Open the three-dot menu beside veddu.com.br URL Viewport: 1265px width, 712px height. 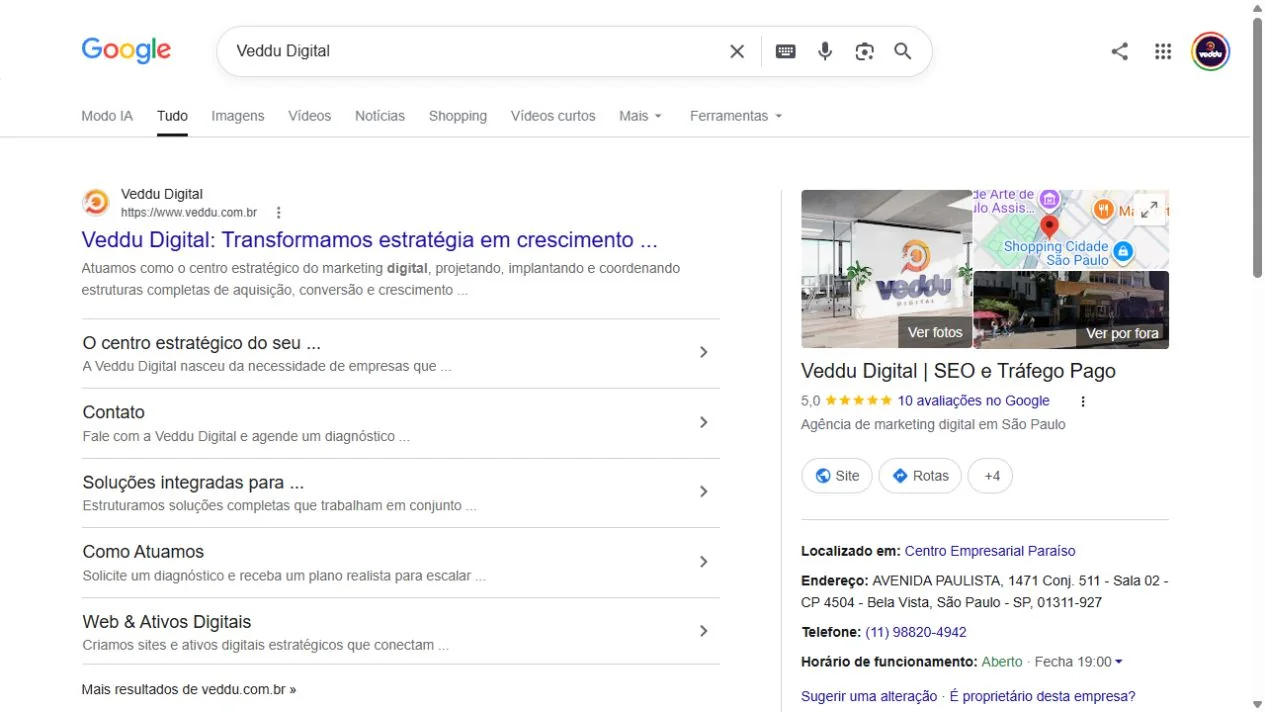[x=279, y=213]
